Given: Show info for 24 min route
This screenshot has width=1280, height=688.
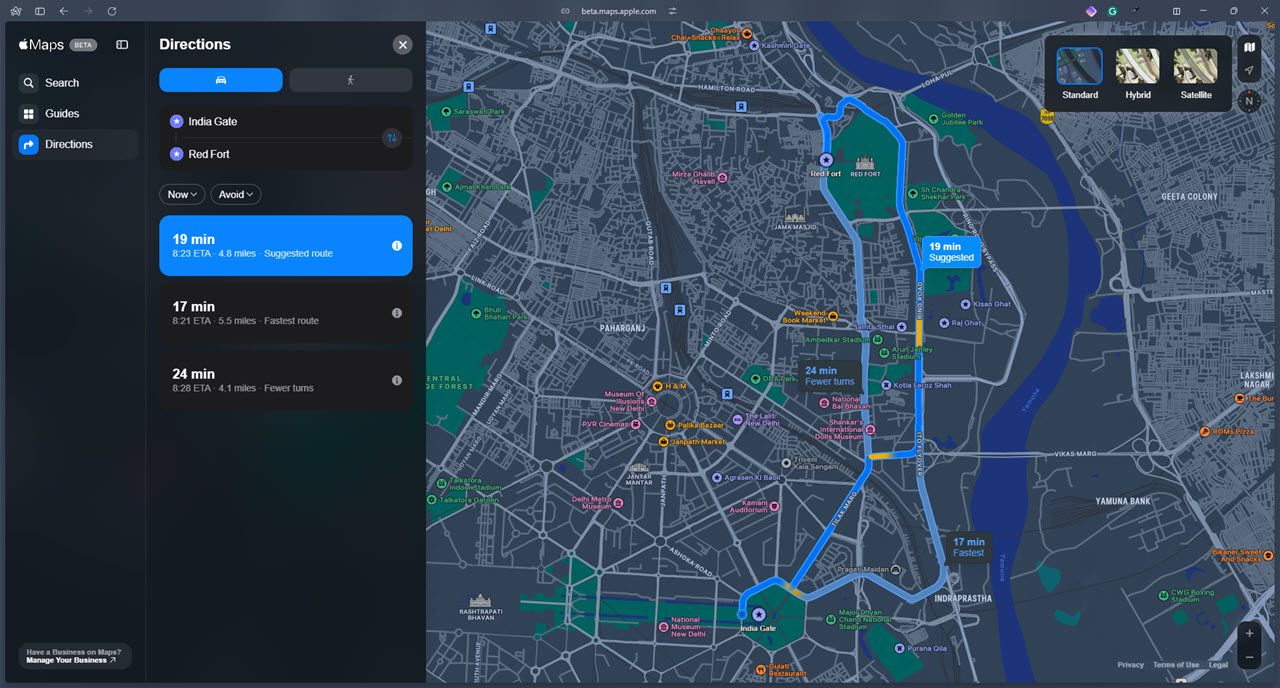Looking at the screenshot, I should (397, 380).
